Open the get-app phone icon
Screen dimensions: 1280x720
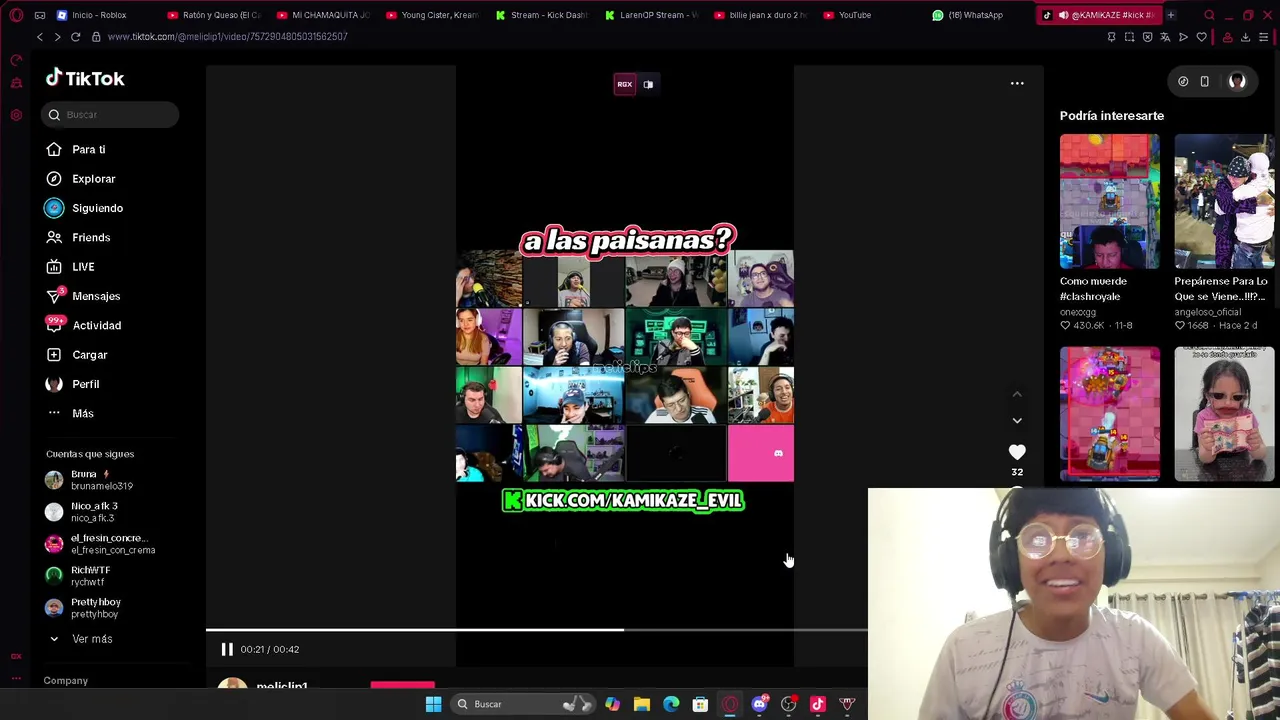click(x=1205, y=82)
